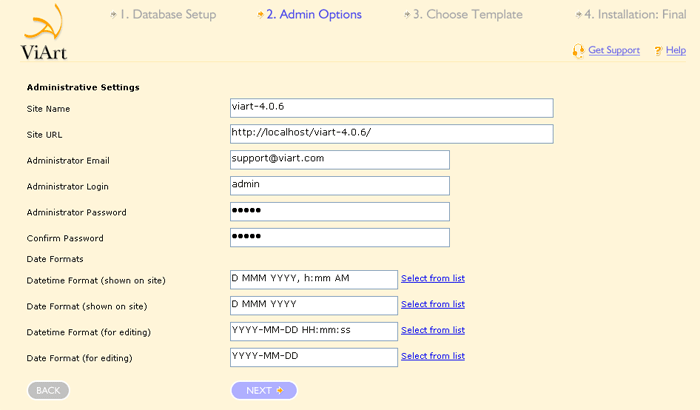Click the Administrator Login field
Screen dimensions: 700x410
tap(340, 186)
